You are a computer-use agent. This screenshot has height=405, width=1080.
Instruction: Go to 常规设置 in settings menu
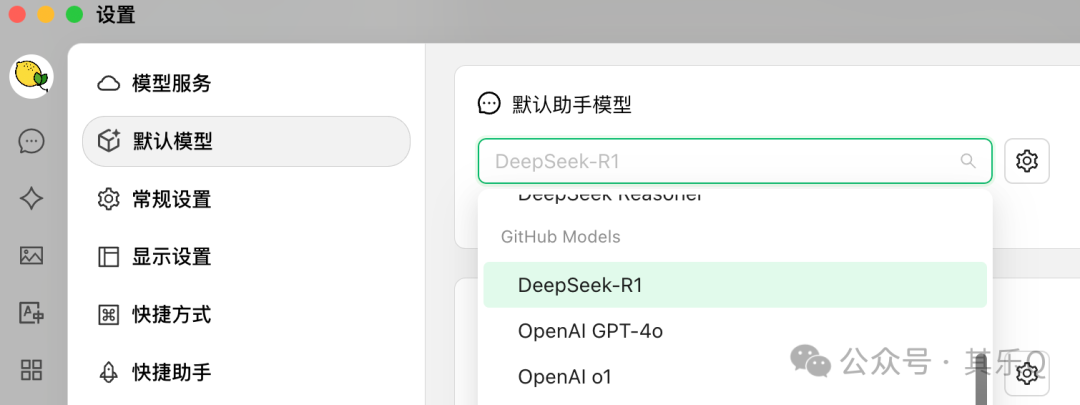point(171,199)
